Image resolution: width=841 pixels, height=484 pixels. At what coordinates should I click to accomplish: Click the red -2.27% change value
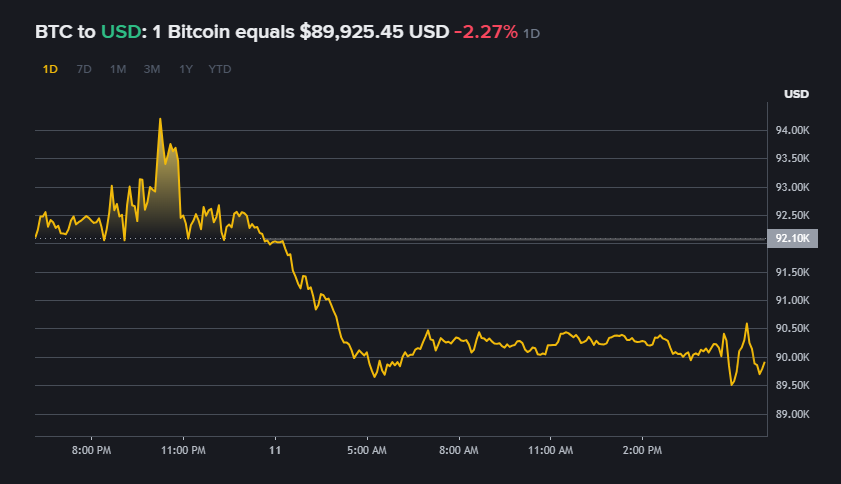coord(486,32)
